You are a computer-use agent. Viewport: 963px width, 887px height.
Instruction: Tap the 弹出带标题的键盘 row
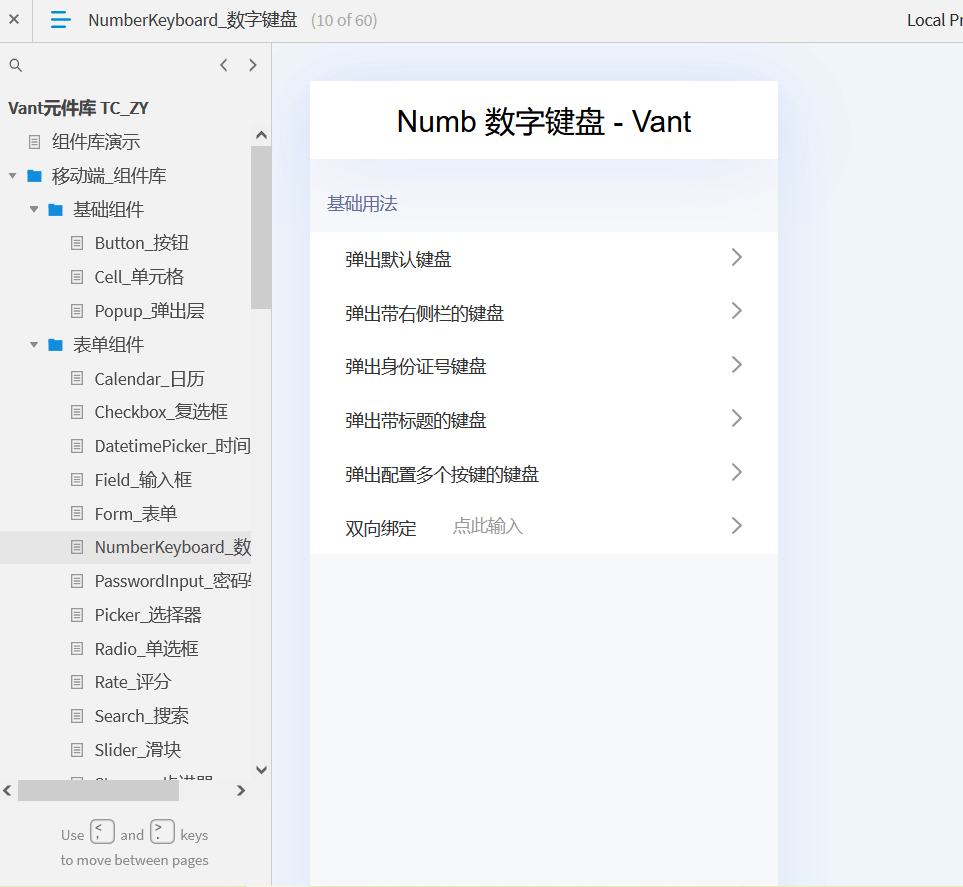coord(544,420)
